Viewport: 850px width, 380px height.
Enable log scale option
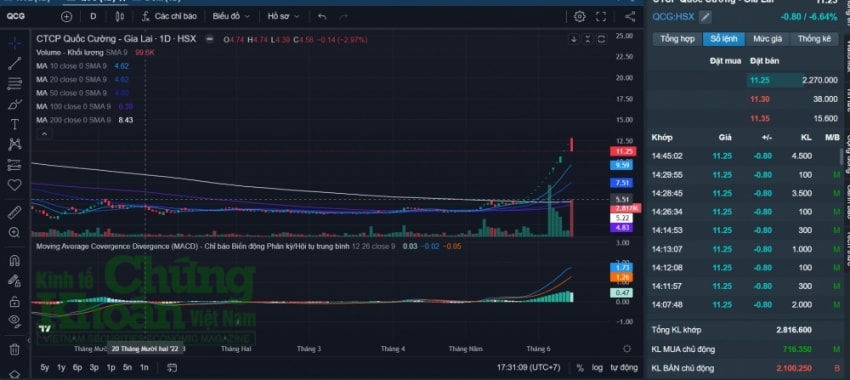[x=597, y=368]
